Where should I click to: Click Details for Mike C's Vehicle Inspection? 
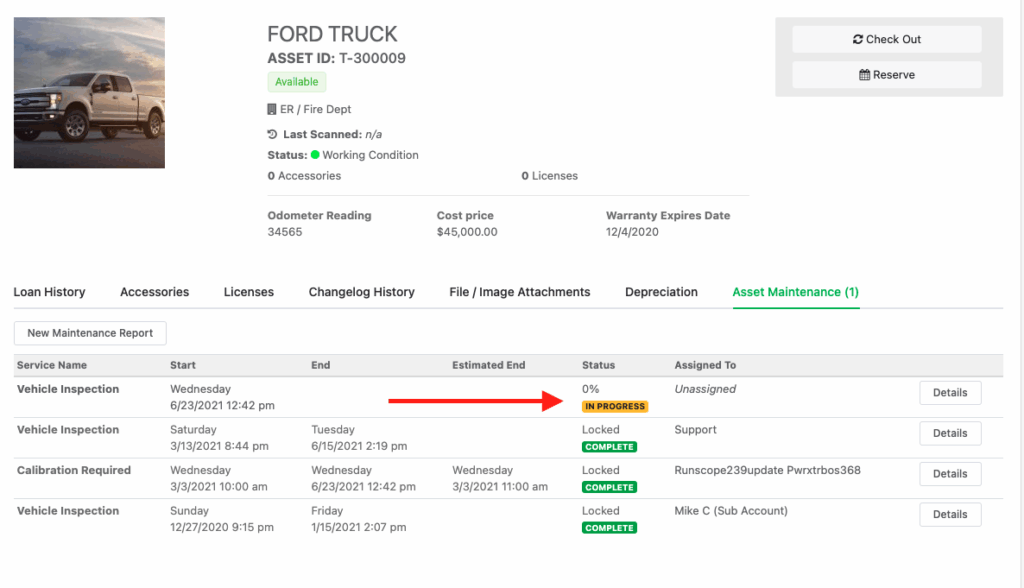[949, 514]
